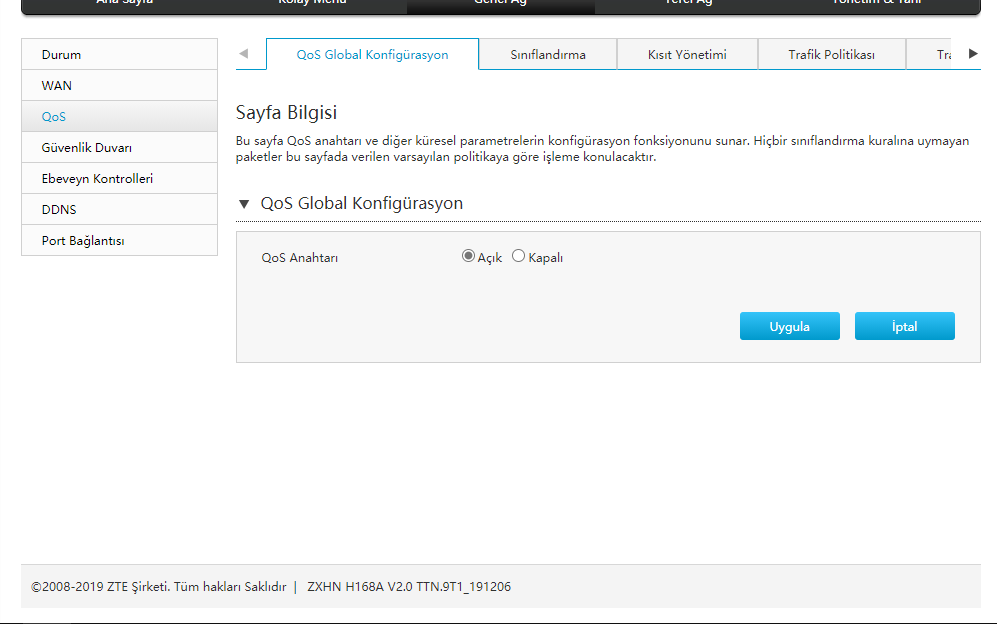Viewport: 997px width, 624px height.
Task: Open WAN in the sidebar
Action: pos(120,86)
